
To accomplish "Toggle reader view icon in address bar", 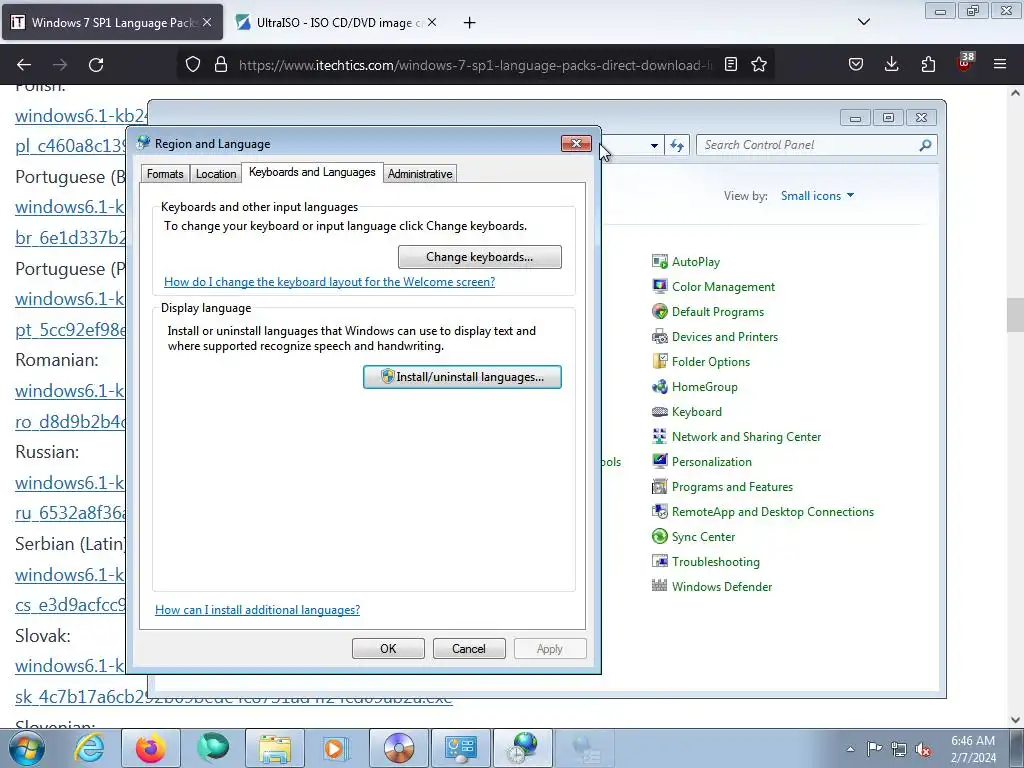I will [x=731, y=65].
